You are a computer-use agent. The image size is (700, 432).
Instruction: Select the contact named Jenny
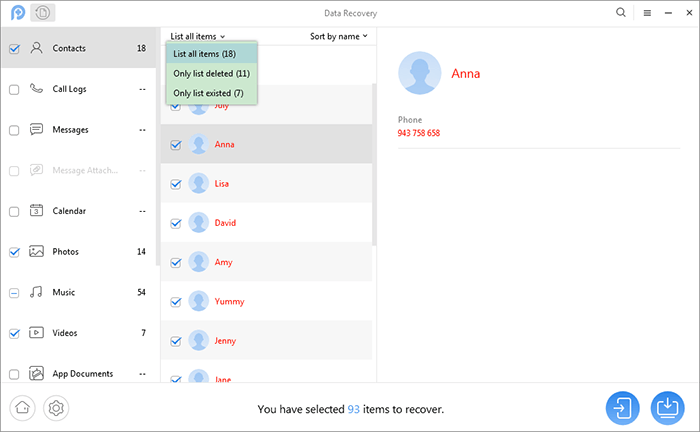225,341
